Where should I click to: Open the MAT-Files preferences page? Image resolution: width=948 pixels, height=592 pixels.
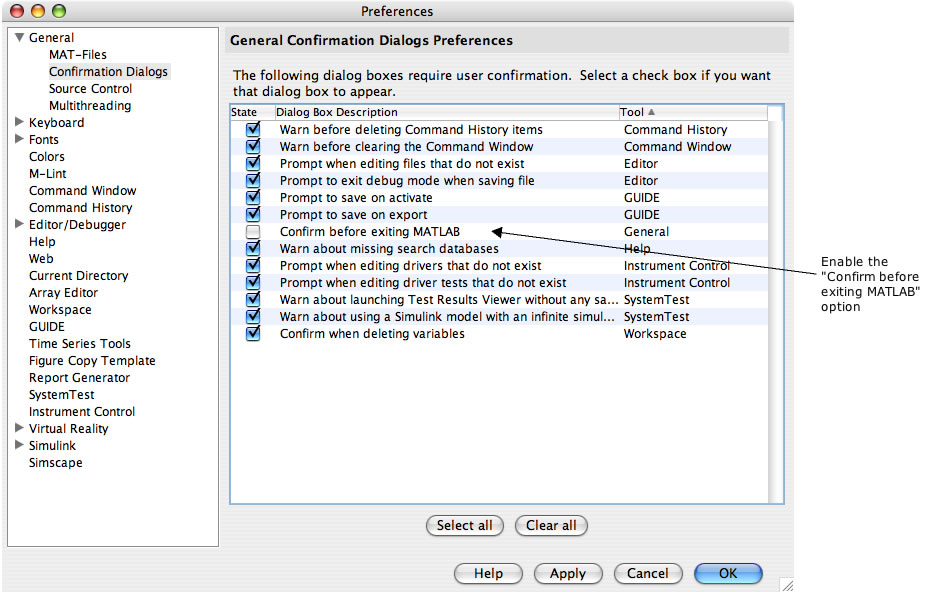pyautogui.click(x=78, y=55)
